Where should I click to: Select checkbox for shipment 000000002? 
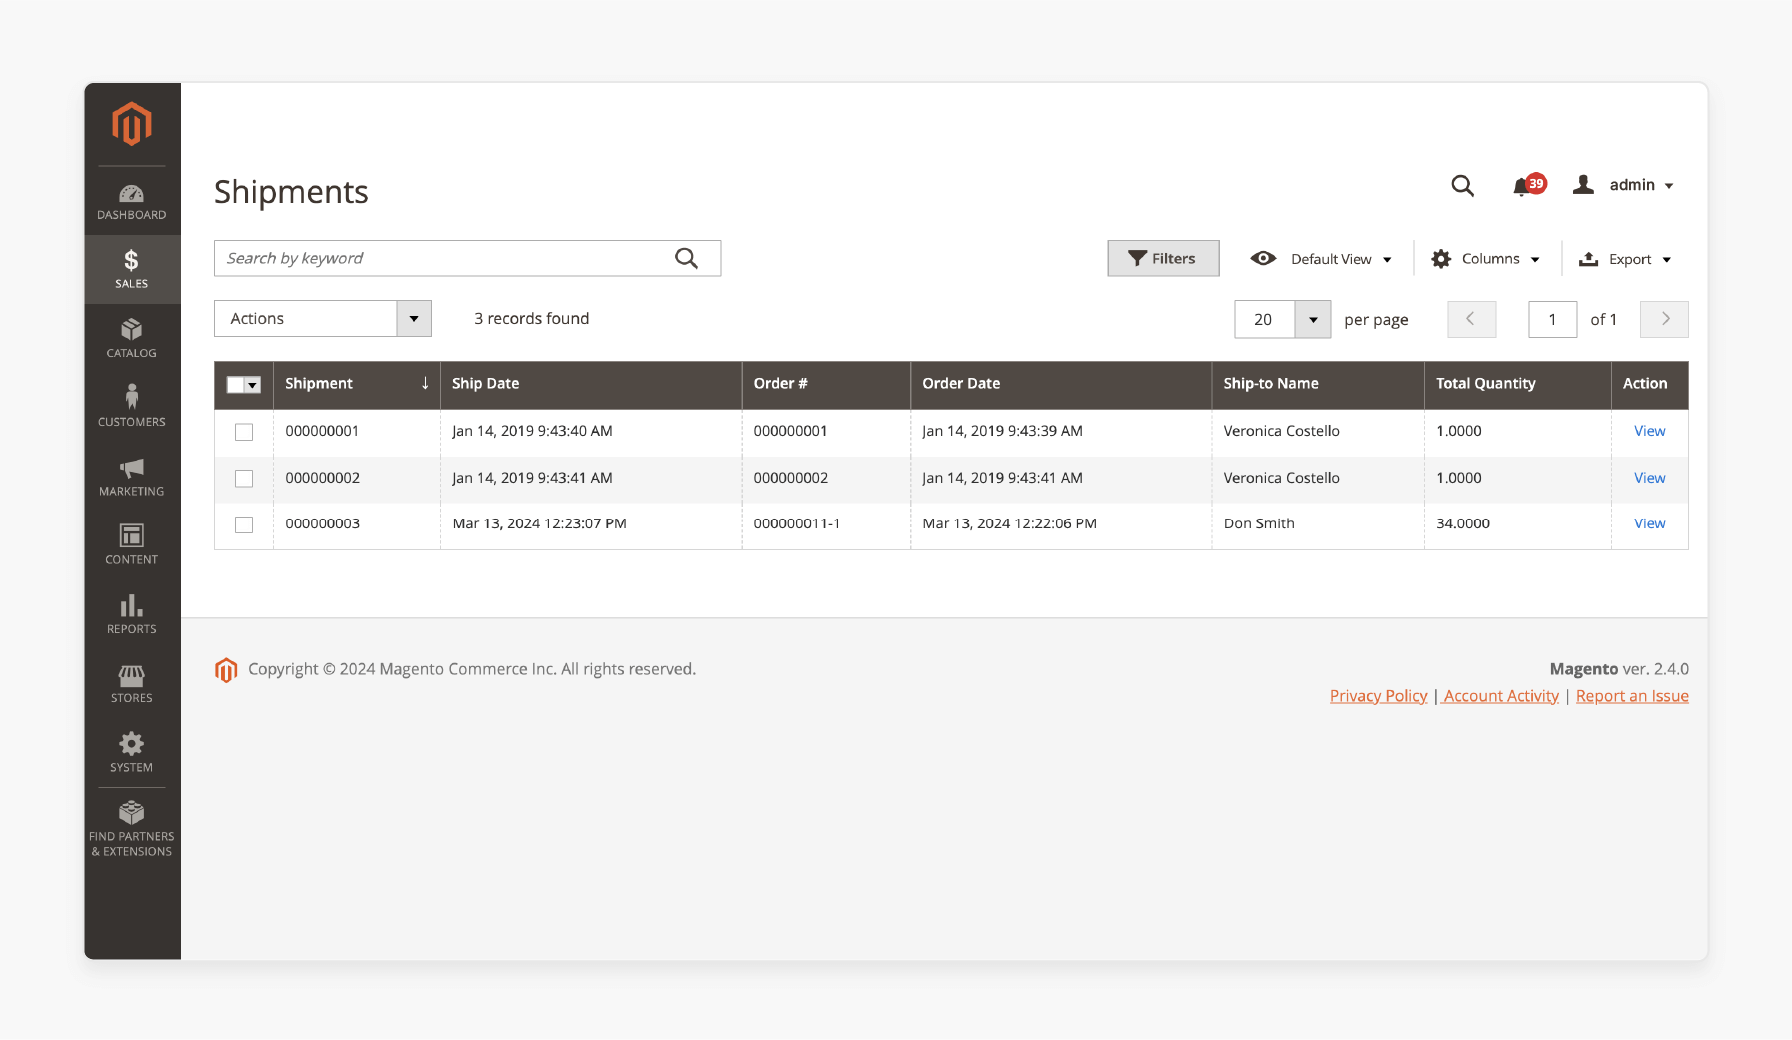[x=244, y=479]
